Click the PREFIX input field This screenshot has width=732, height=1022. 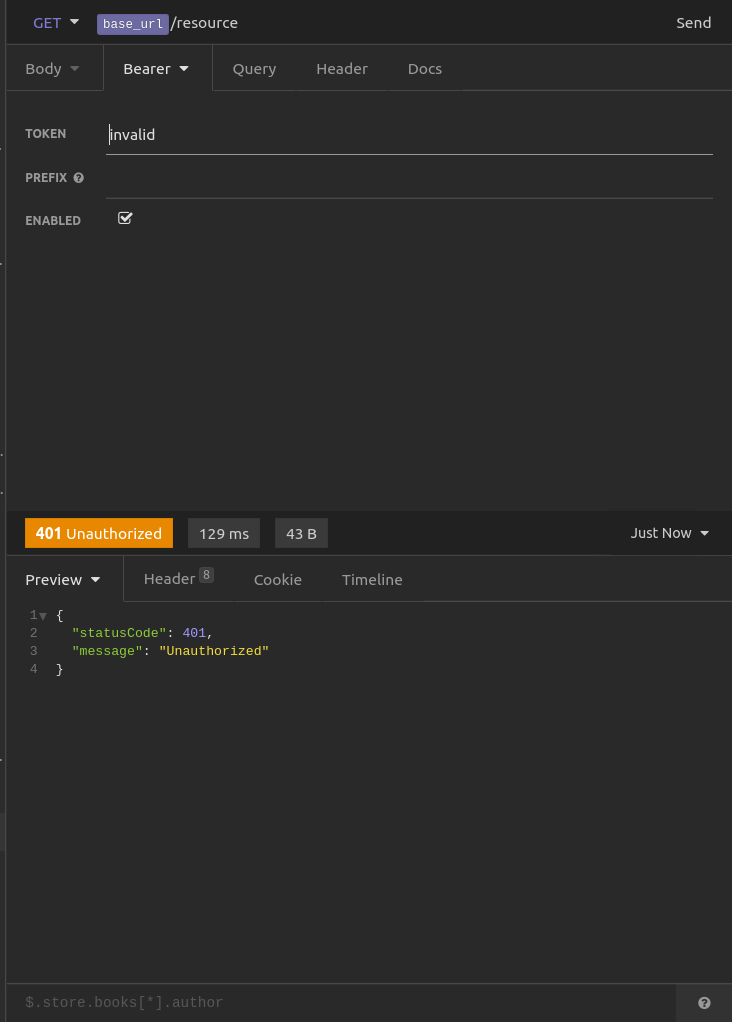tap(409, 178)
